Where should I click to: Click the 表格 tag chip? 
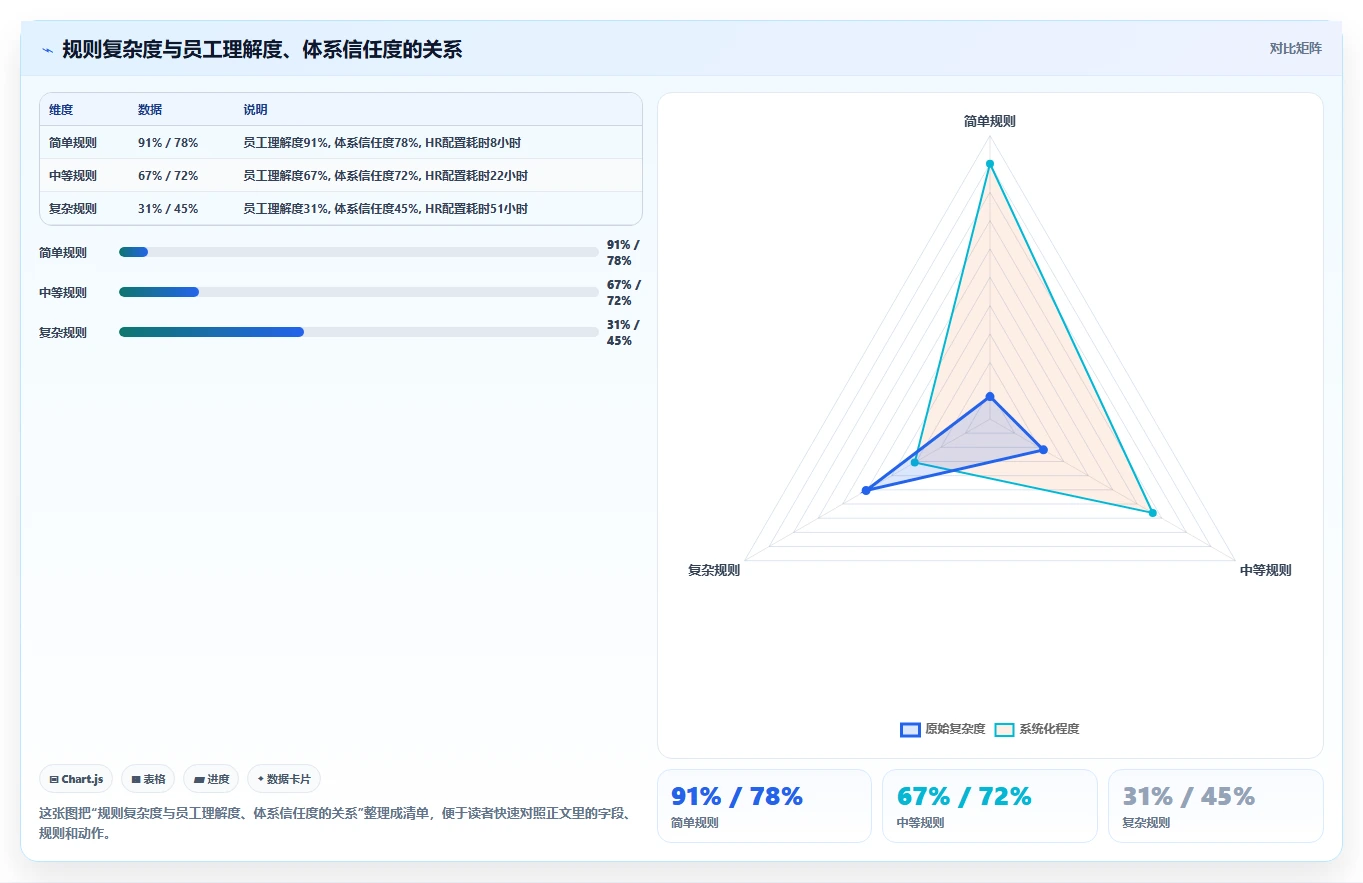point(148,779)
